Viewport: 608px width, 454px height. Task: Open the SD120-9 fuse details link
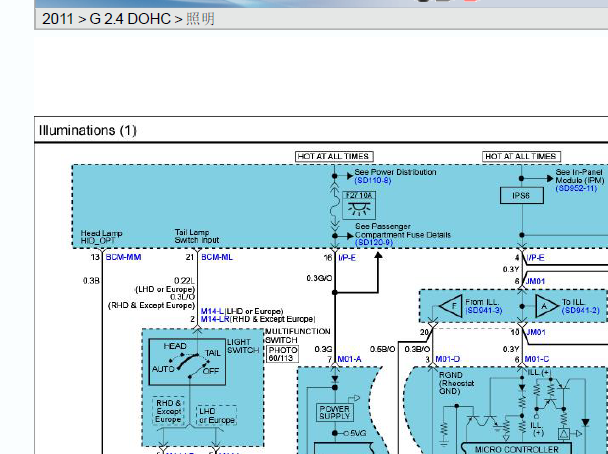[x=374, y=243]
